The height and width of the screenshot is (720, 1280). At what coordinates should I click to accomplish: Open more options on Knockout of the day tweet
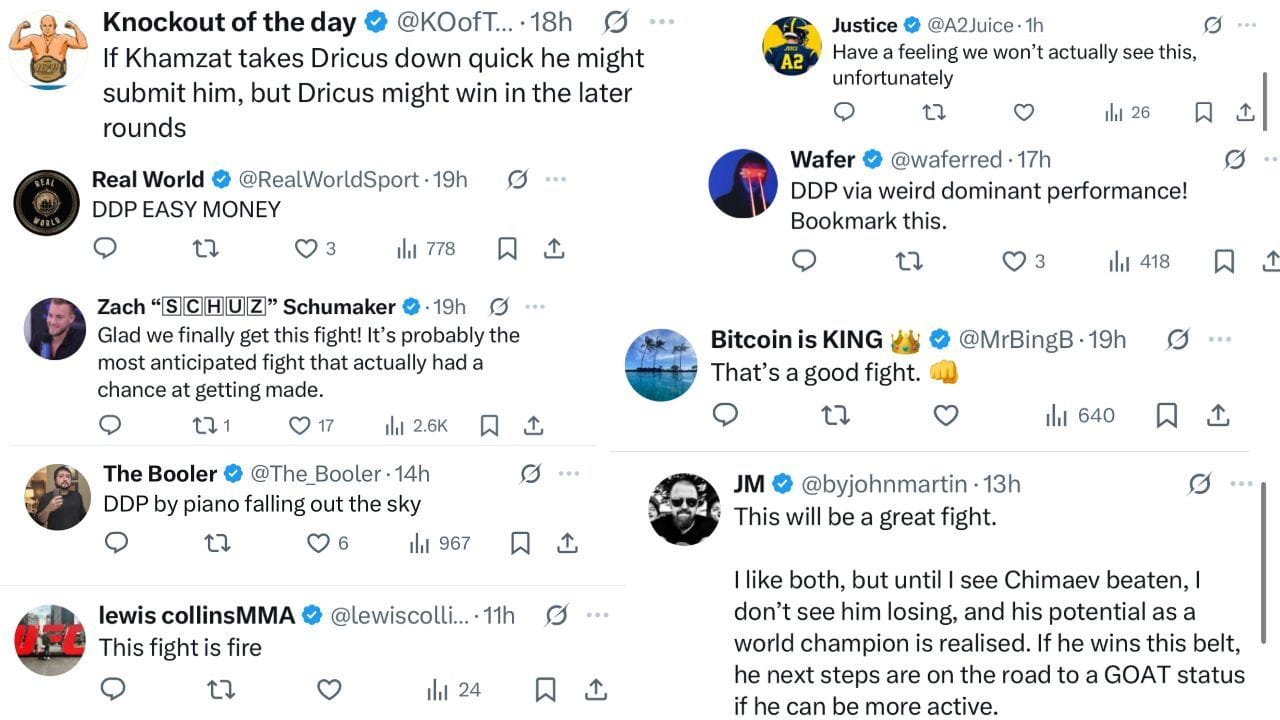point(661,21)
